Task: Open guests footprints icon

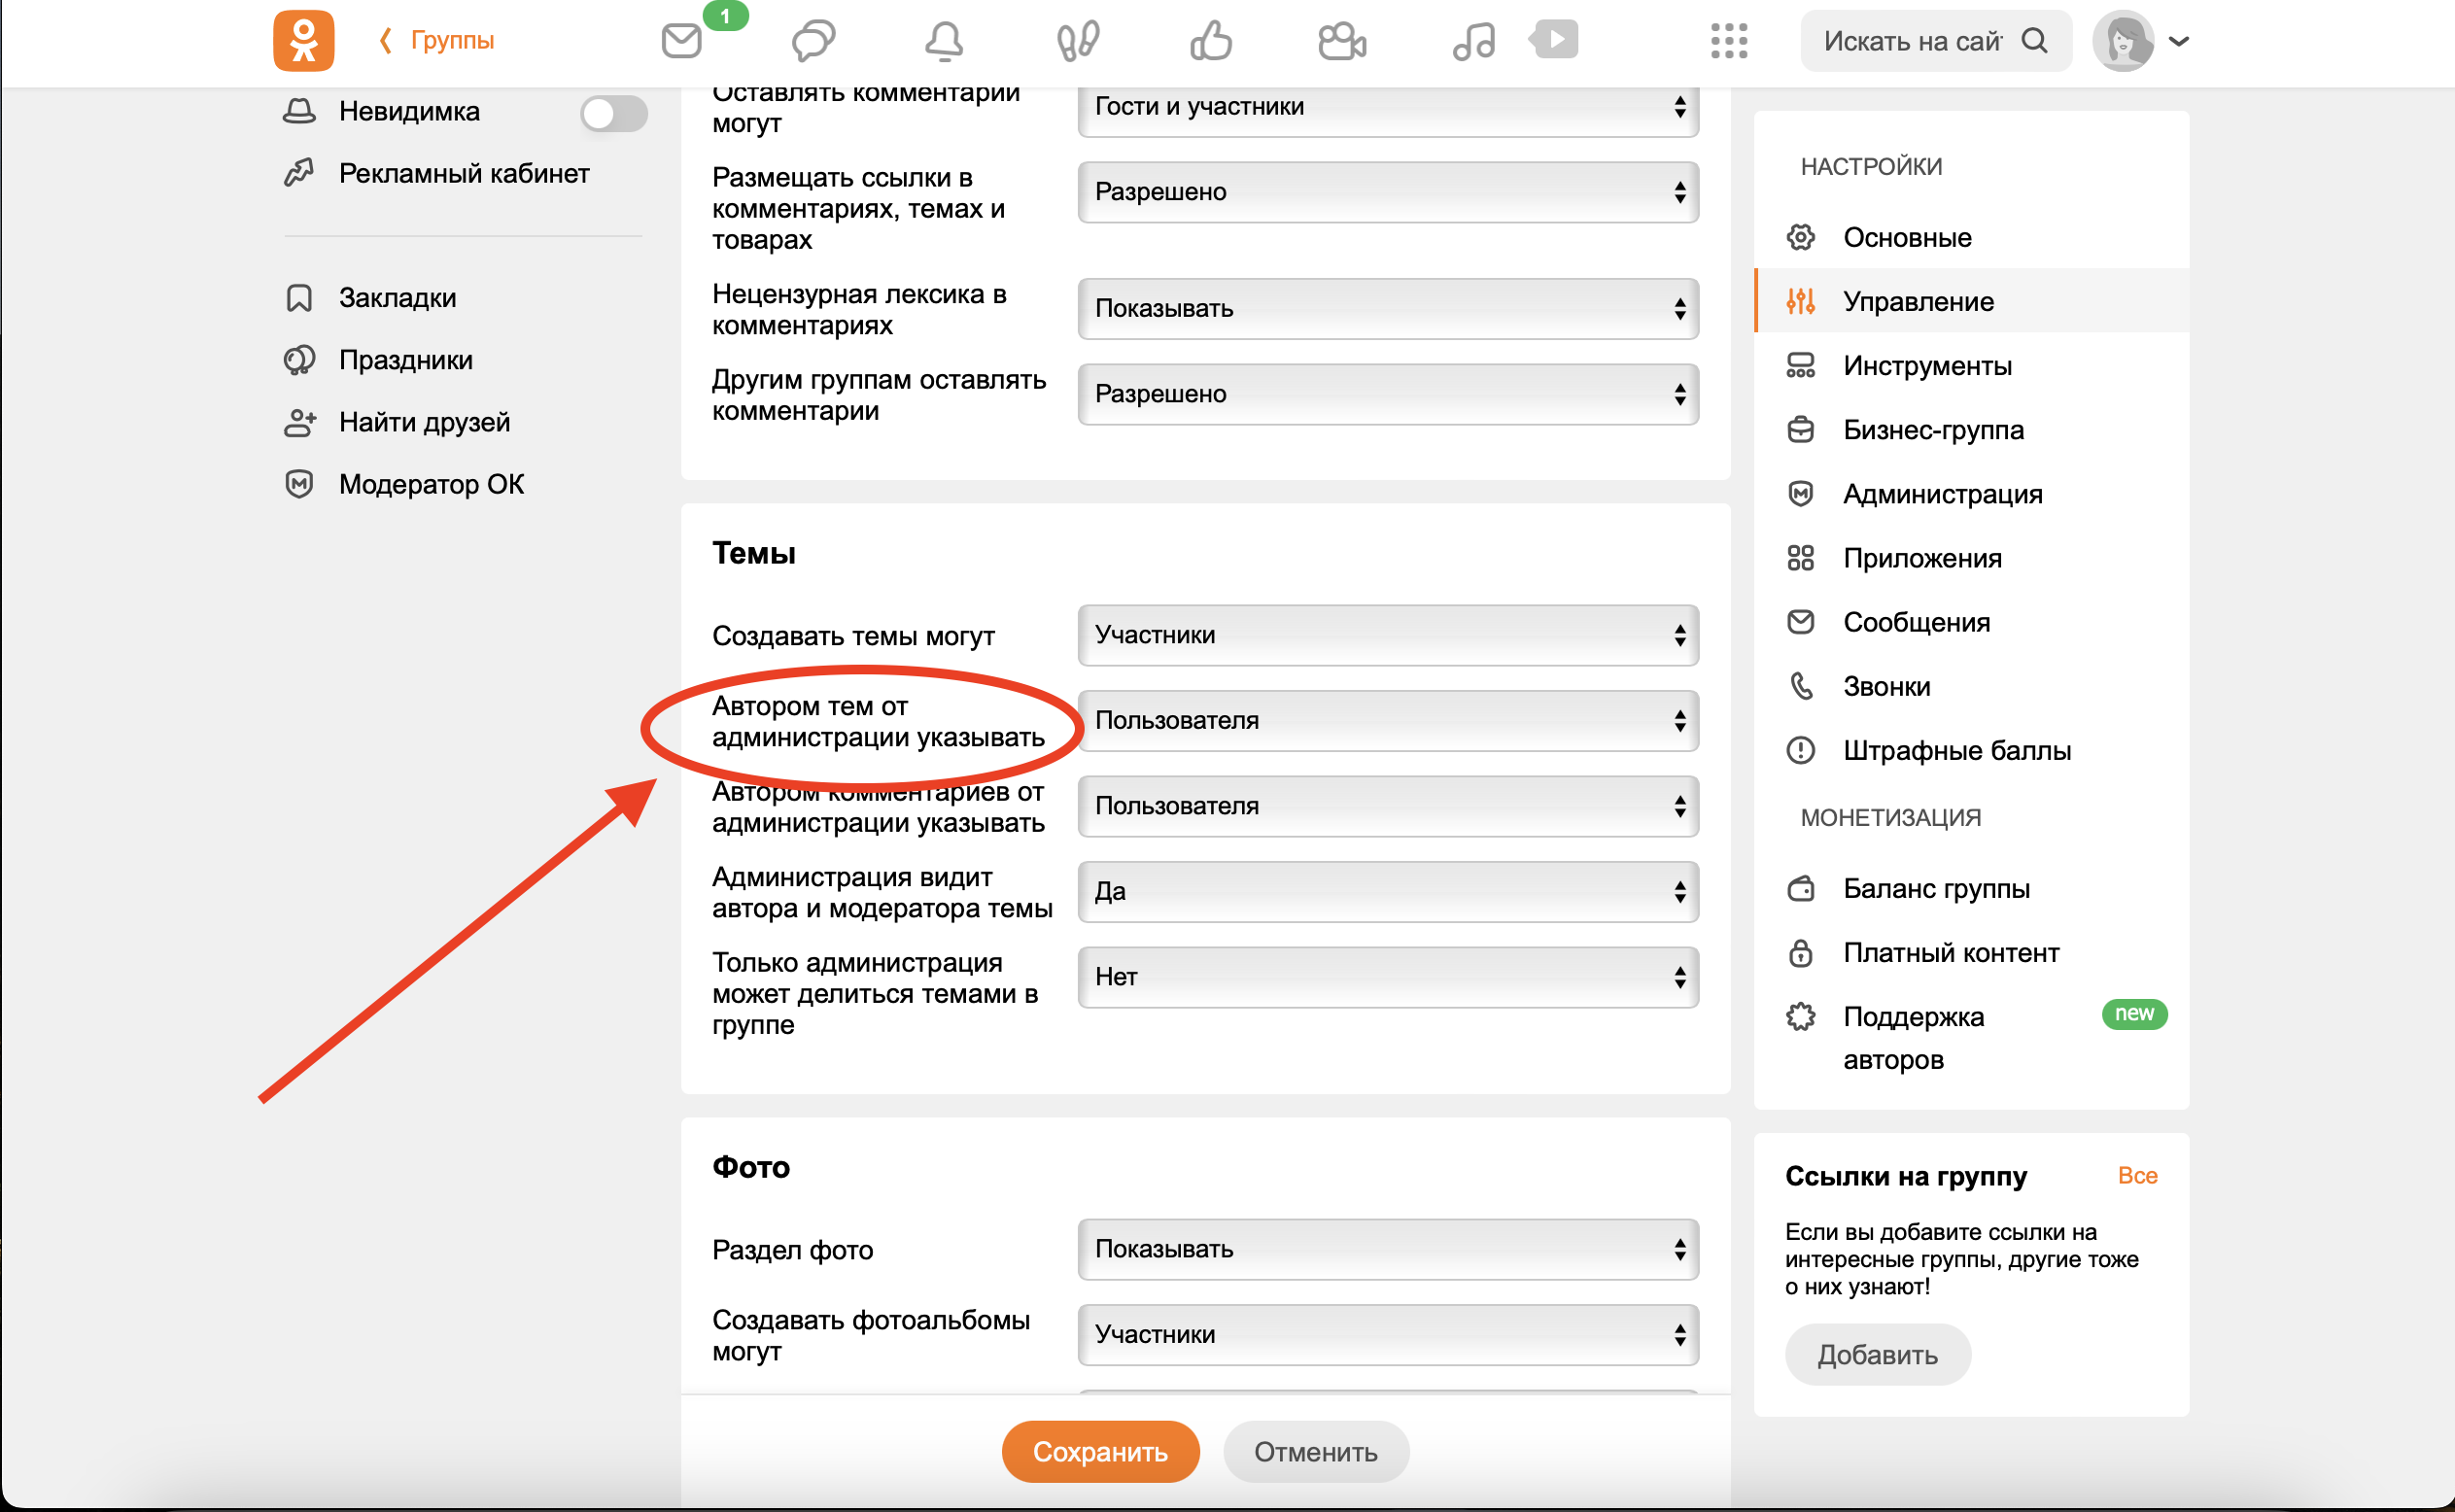Action: 1077,41
